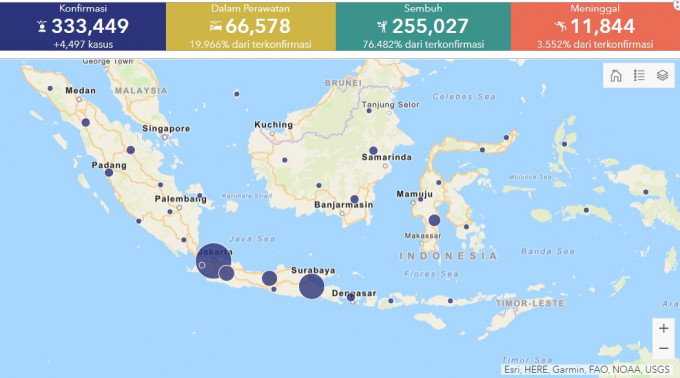Click the large Jakarta case bubble
Screen dimensions: 680x378
click(213, 261)
